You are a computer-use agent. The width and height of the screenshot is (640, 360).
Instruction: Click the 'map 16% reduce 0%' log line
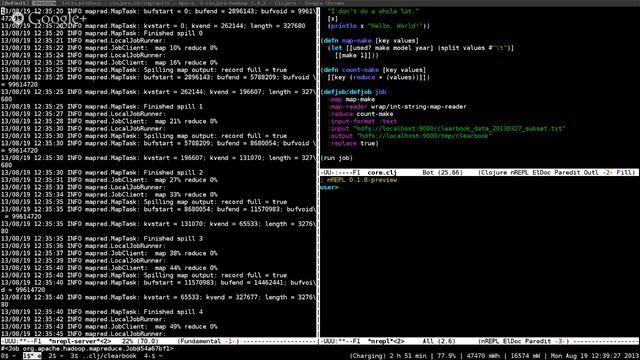point(109,62)
